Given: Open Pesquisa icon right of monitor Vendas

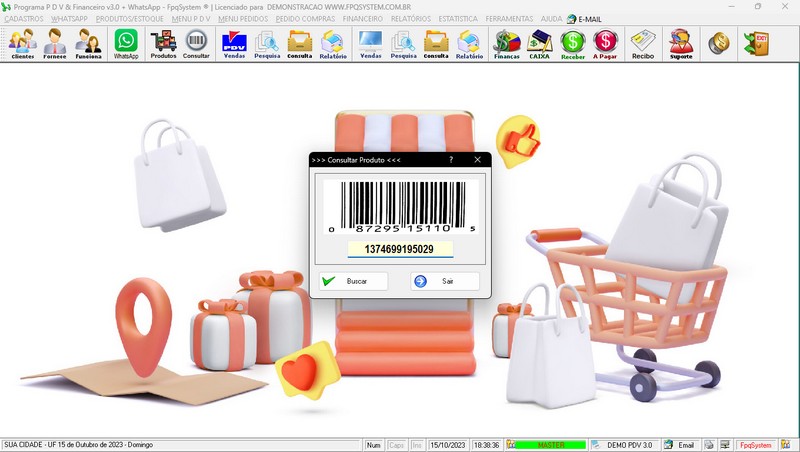Looking at the screenshot, I should [404, 44].
